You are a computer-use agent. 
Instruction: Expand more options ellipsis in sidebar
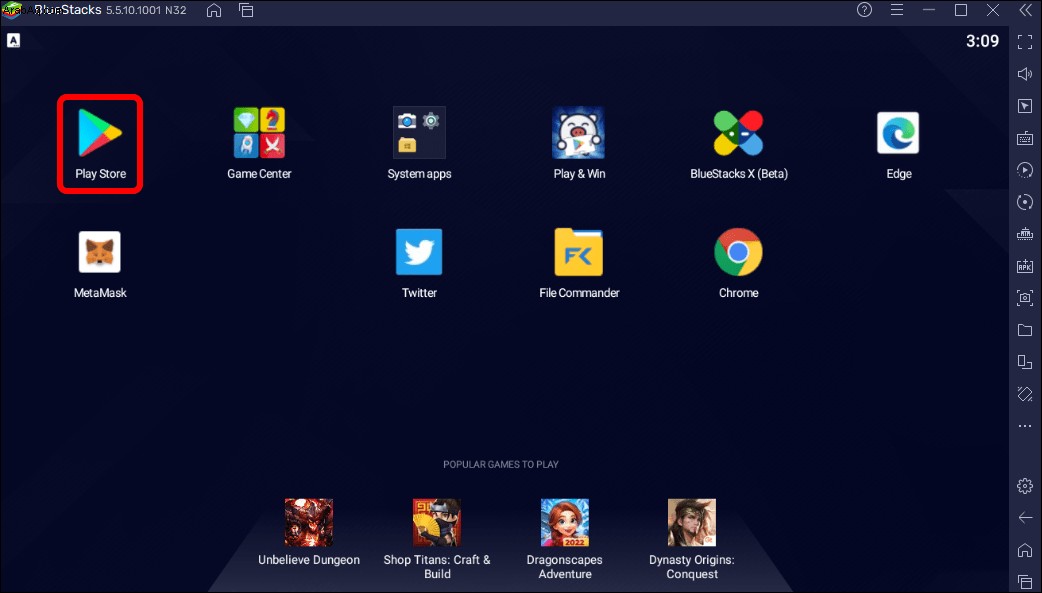(1025, 425)
